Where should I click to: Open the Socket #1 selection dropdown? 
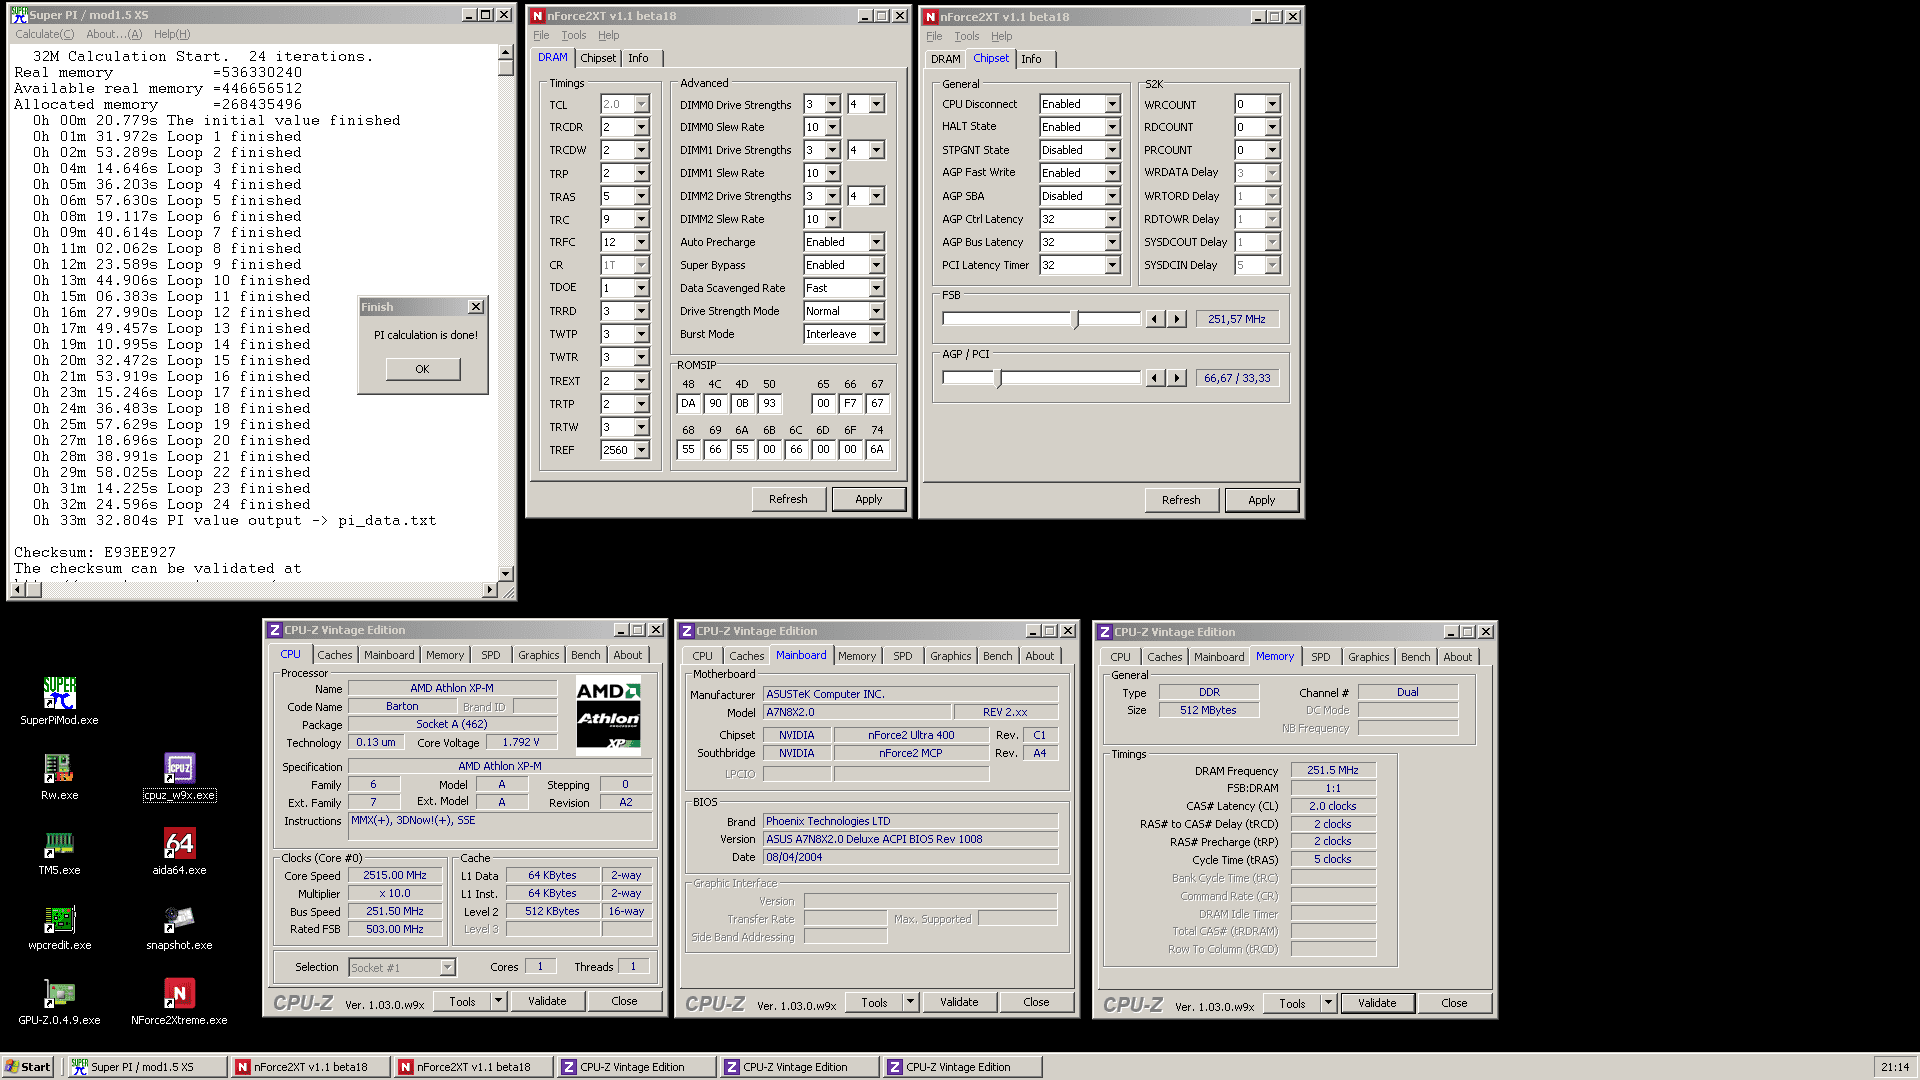point(447,967)
